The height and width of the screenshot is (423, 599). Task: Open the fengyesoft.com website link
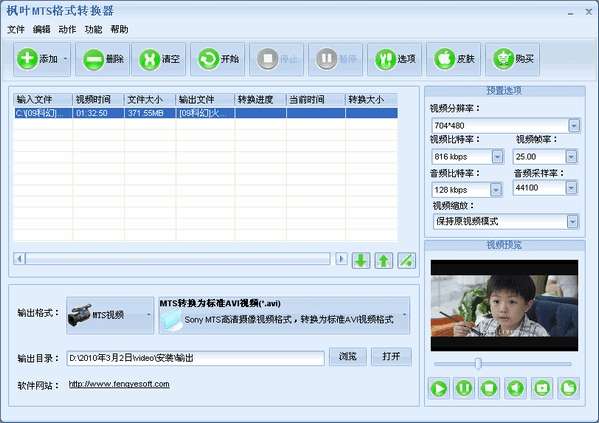119,384
